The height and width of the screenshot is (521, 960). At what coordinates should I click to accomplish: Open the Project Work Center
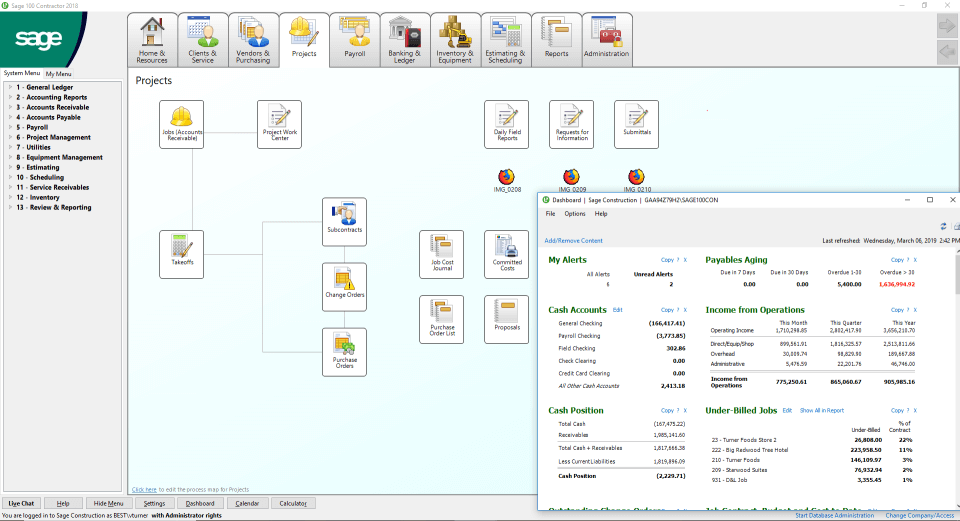(x=279, y=124)
